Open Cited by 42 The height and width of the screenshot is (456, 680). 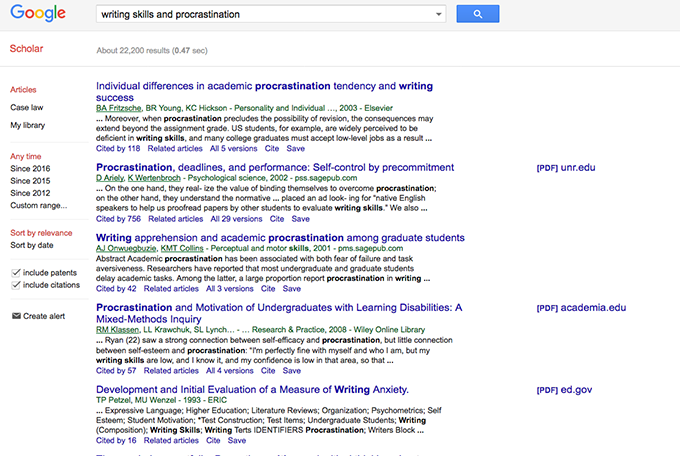pyautogui.click(x=116, y=289)
